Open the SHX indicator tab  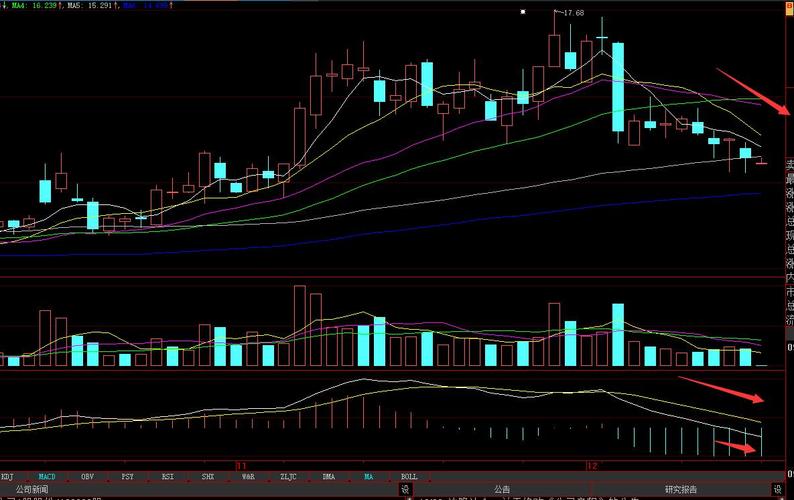tap(208, 477)
